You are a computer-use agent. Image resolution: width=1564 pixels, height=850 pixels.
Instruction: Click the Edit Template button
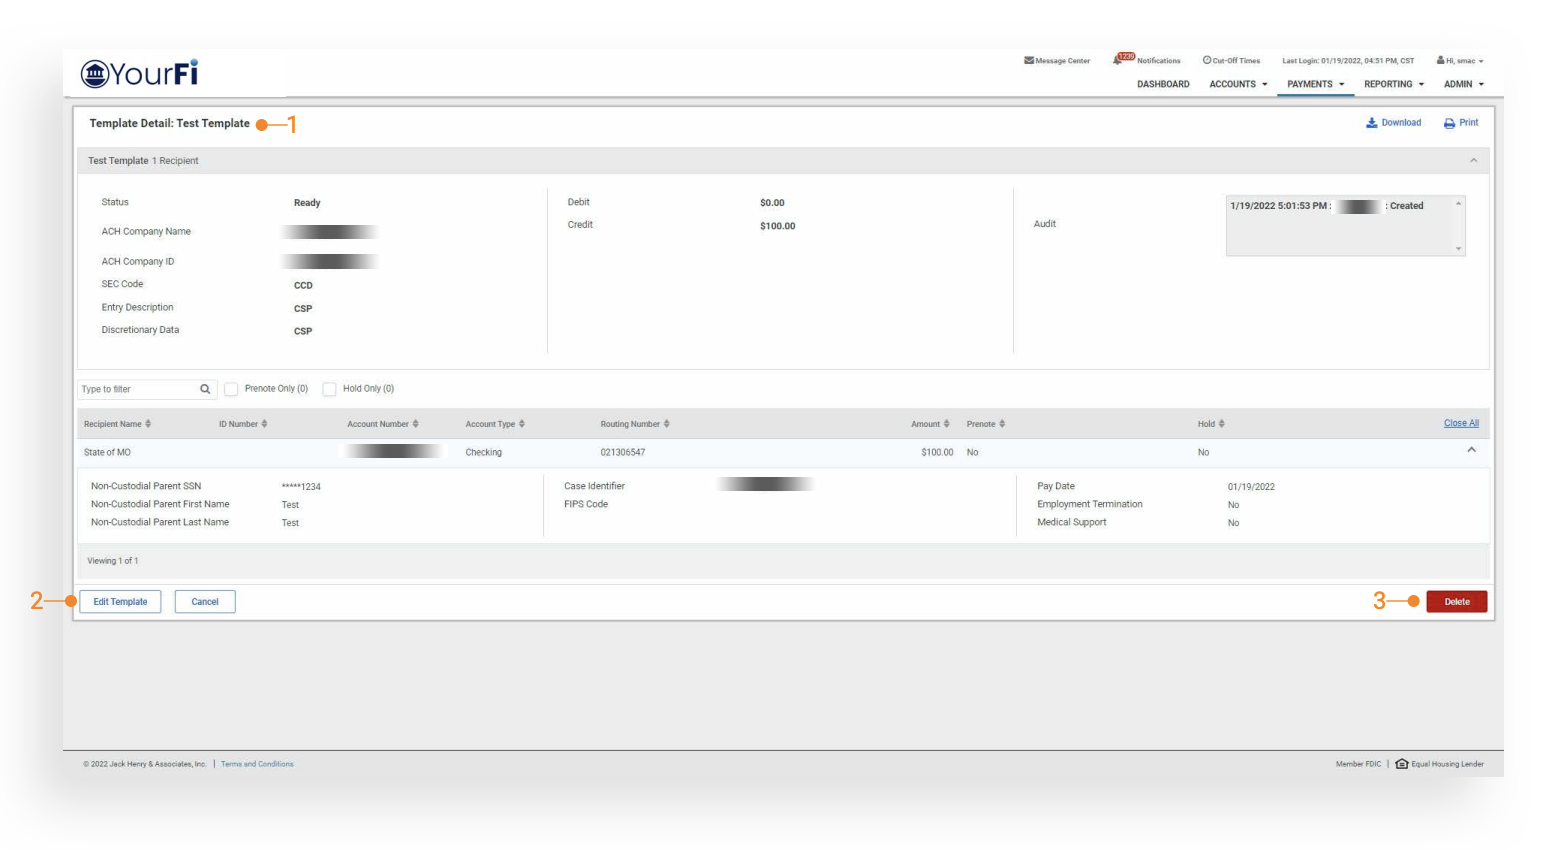click(x=120, y=602)
